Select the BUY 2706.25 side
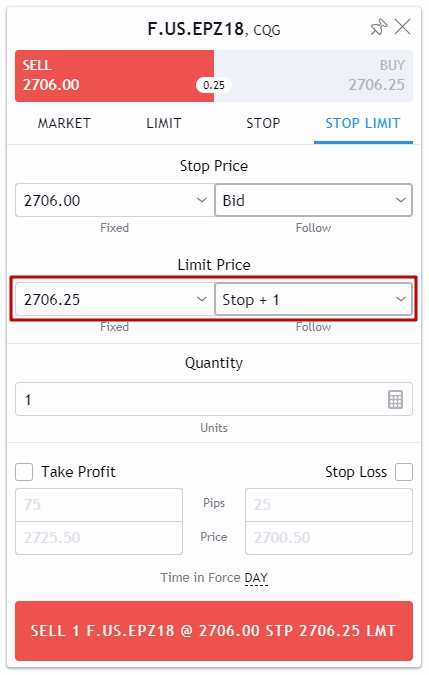 coord(313,76)
